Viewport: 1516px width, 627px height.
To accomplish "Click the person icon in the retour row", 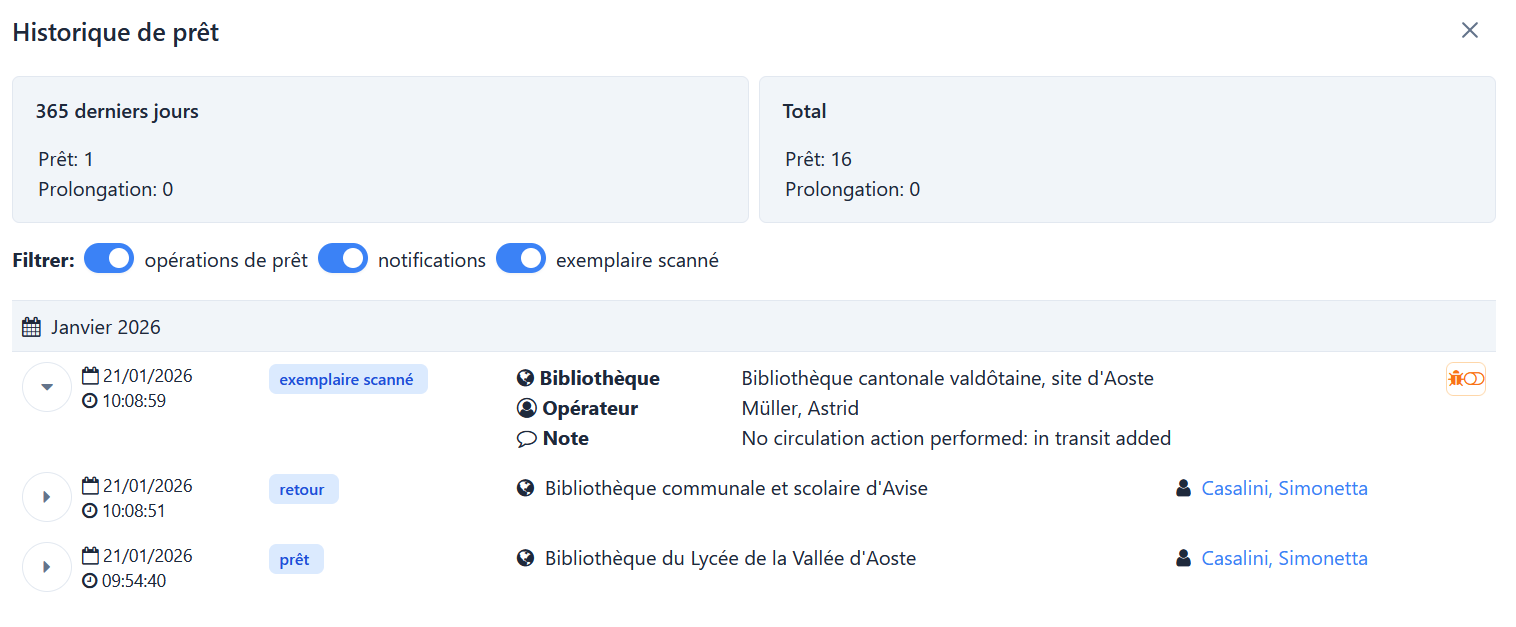I will 1184,489.
